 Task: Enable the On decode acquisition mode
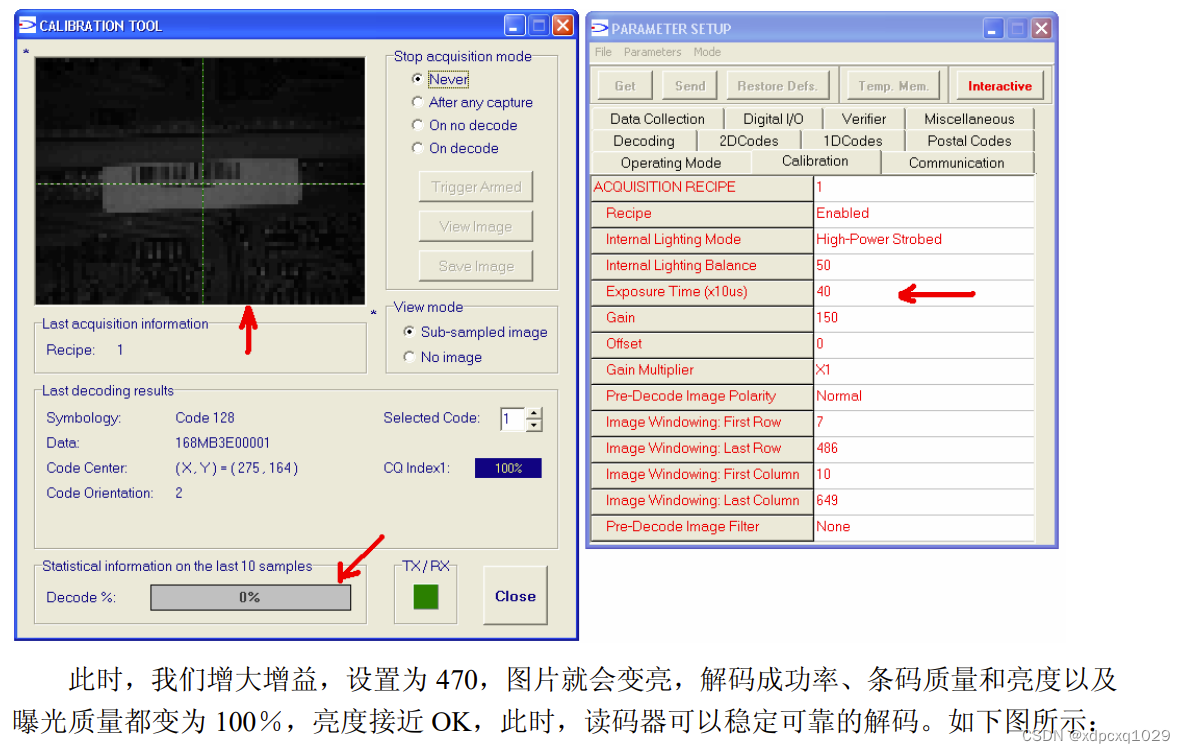tap(417, 147)
